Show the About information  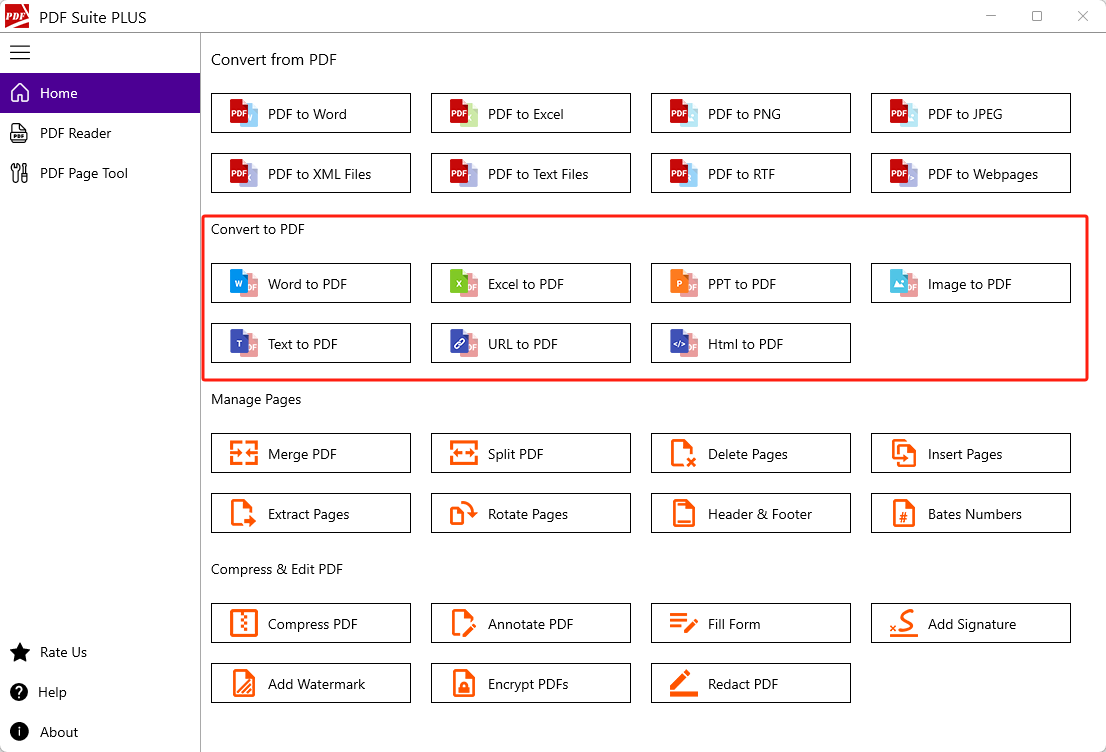coord(58,732)
